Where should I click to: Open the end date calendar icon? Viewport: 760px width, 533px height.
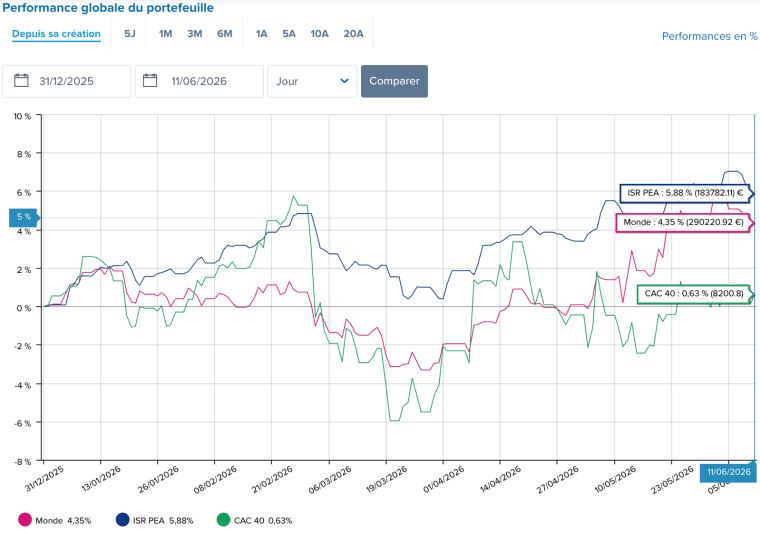[150, 80]
